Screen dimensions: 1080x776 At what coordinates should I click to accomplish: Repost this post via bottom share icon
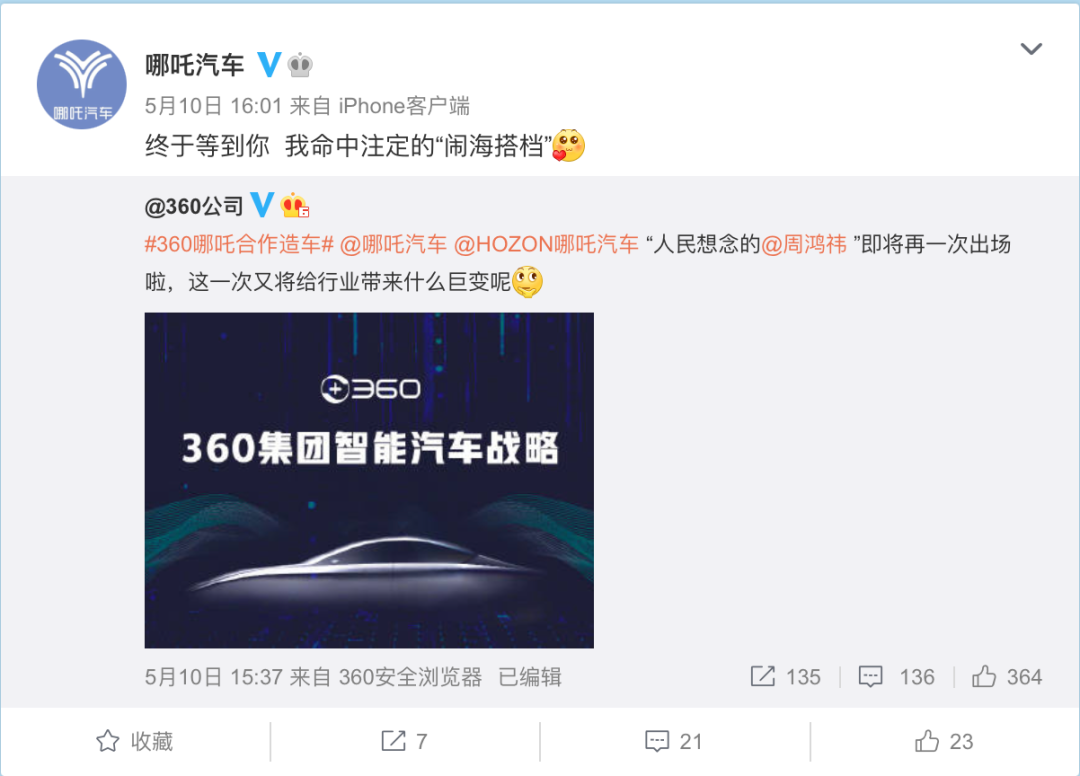(x=393, y=741)
